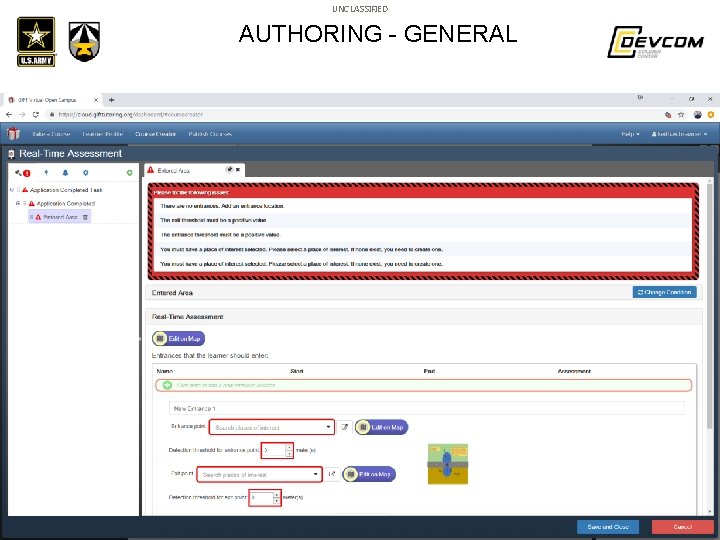Open the Course Creator menu item
720x540 pixels.
155,134
